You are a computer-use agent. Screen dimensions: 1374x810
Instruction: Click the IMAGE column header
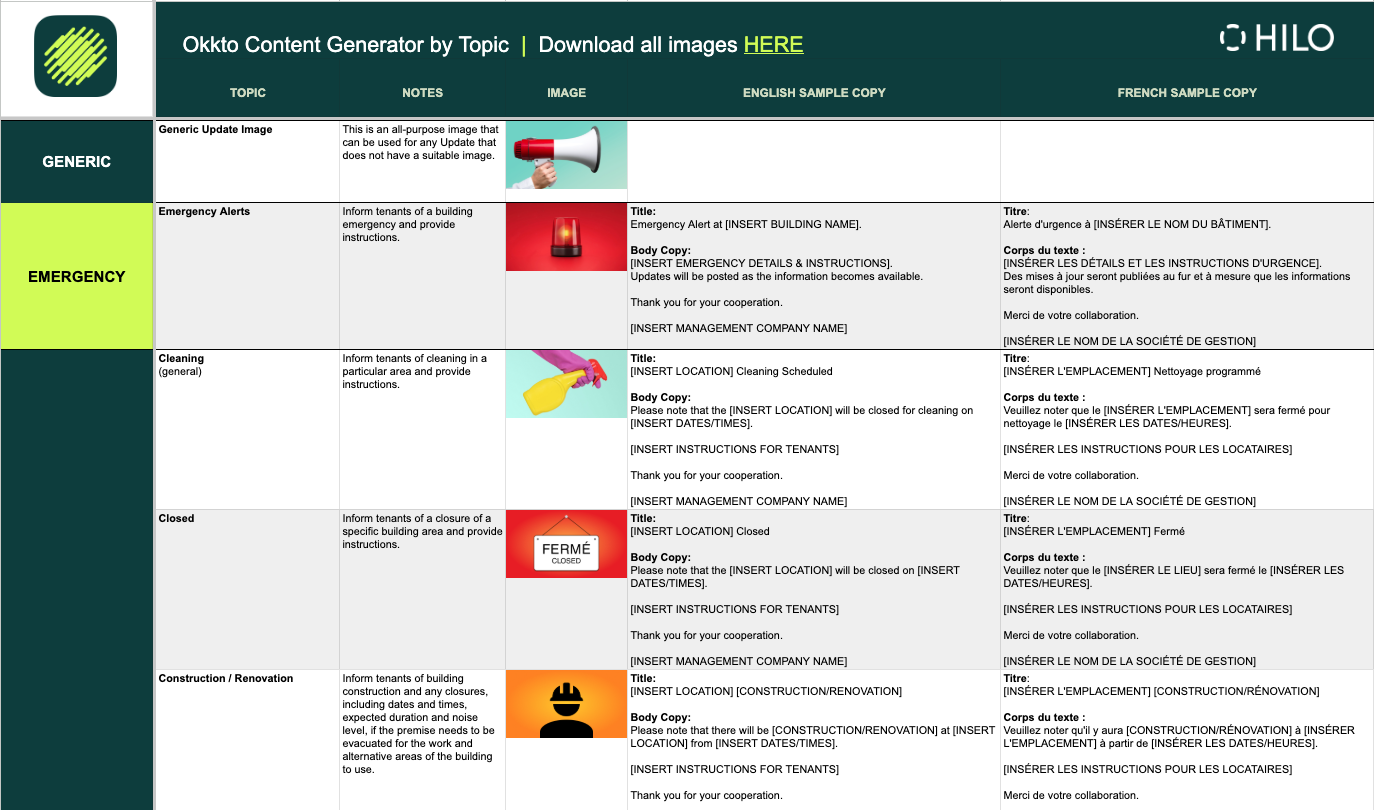(x=566, y=93)
